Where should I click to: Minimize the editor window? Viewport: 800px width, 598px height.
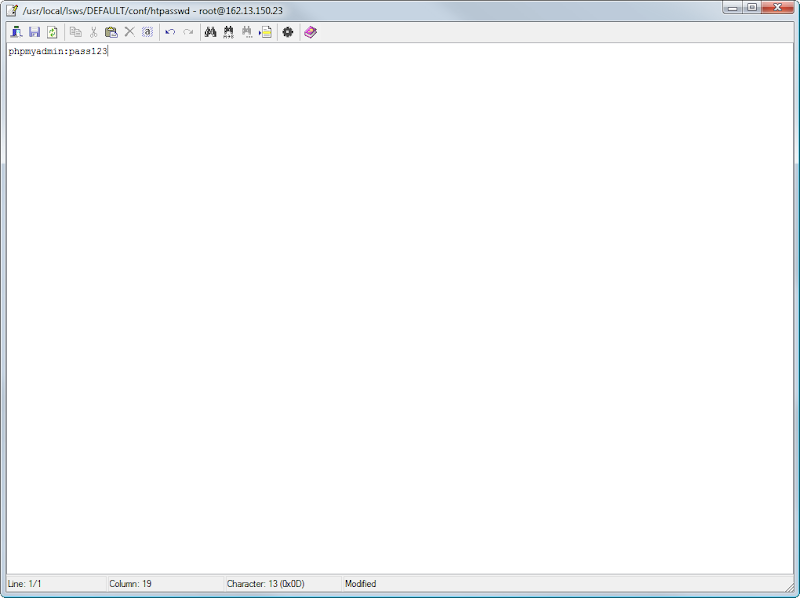pyautogui.click(x=732, y=8)
